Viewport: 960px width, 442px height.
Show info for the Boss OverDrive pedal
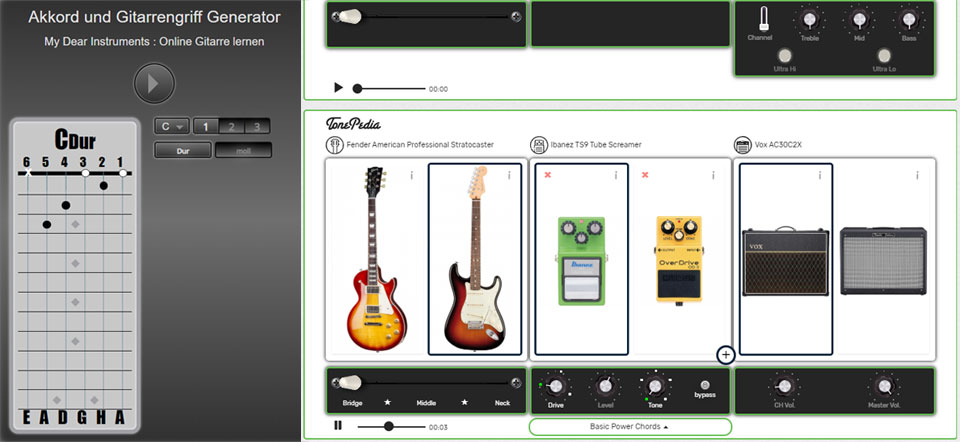click(x=713, y=175)
